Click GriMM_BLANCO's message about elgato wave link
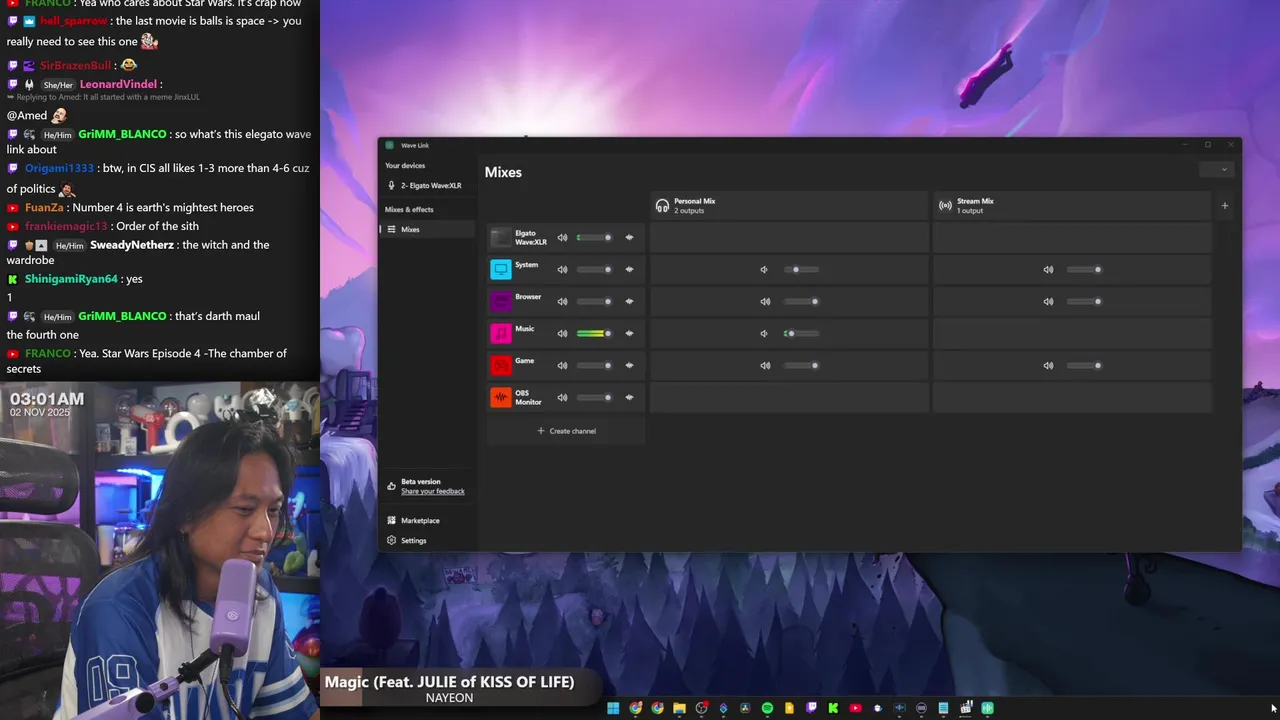 coord(160,141)
